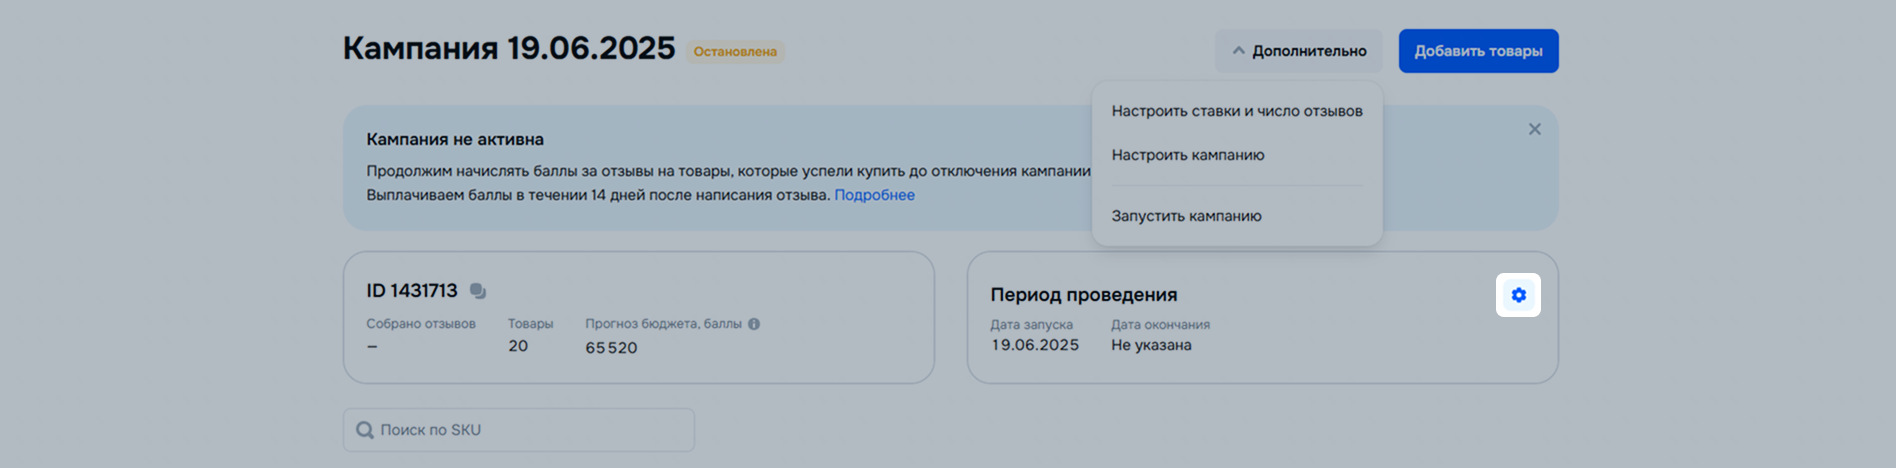
Task: Click the gear icon in Период проведения card
Action: click(1517, 295)
